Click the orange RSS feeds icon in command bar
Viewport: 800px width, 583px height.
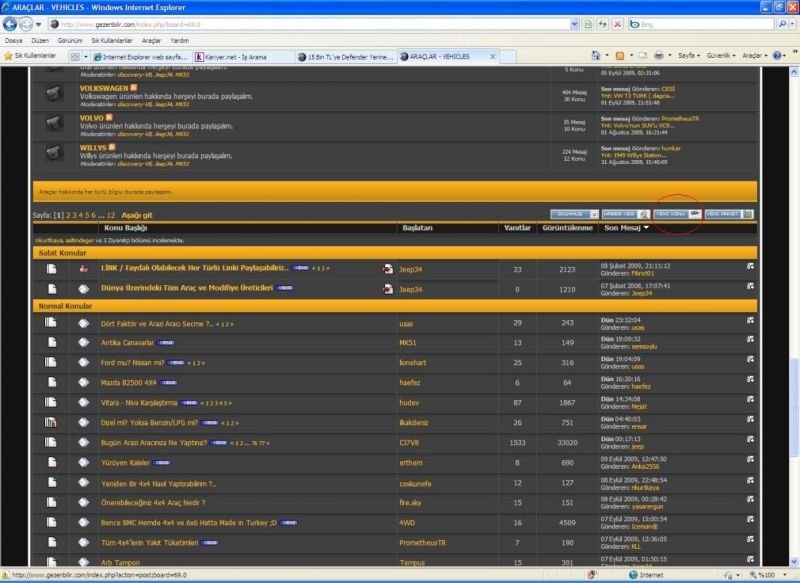[x=620, y=56]
